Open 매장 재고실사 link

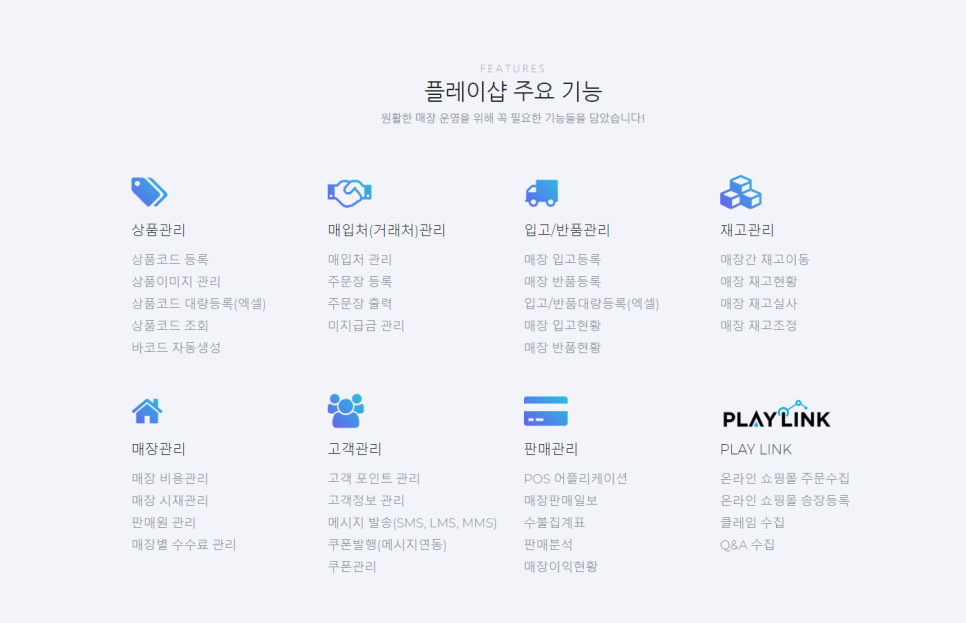click(758, 303)
